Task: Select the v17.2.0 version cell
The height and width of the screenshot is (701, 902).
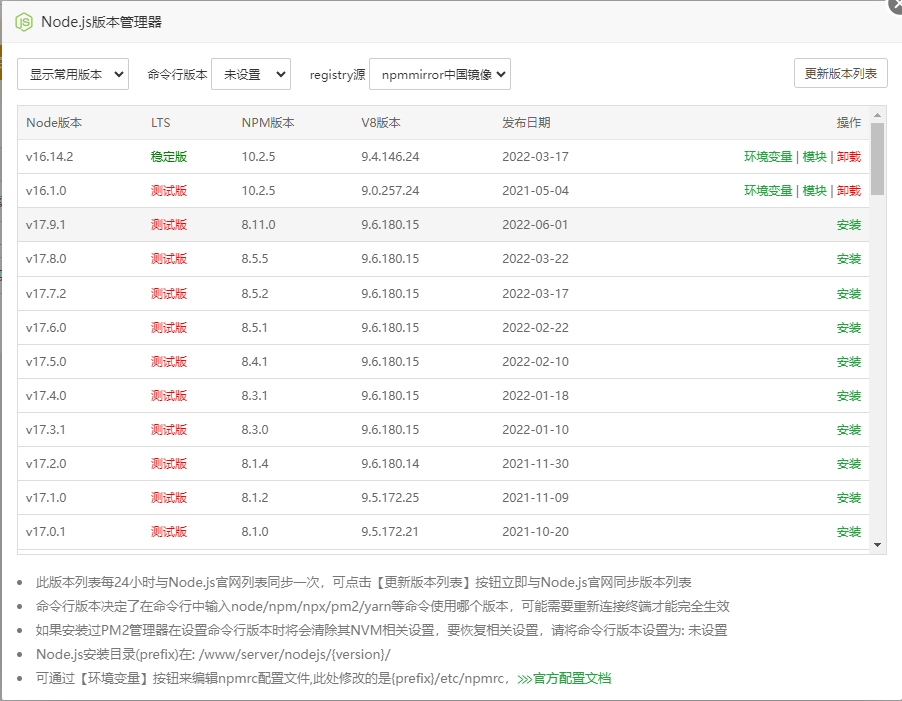Action: pyautogui.click(x=46, y=463)
